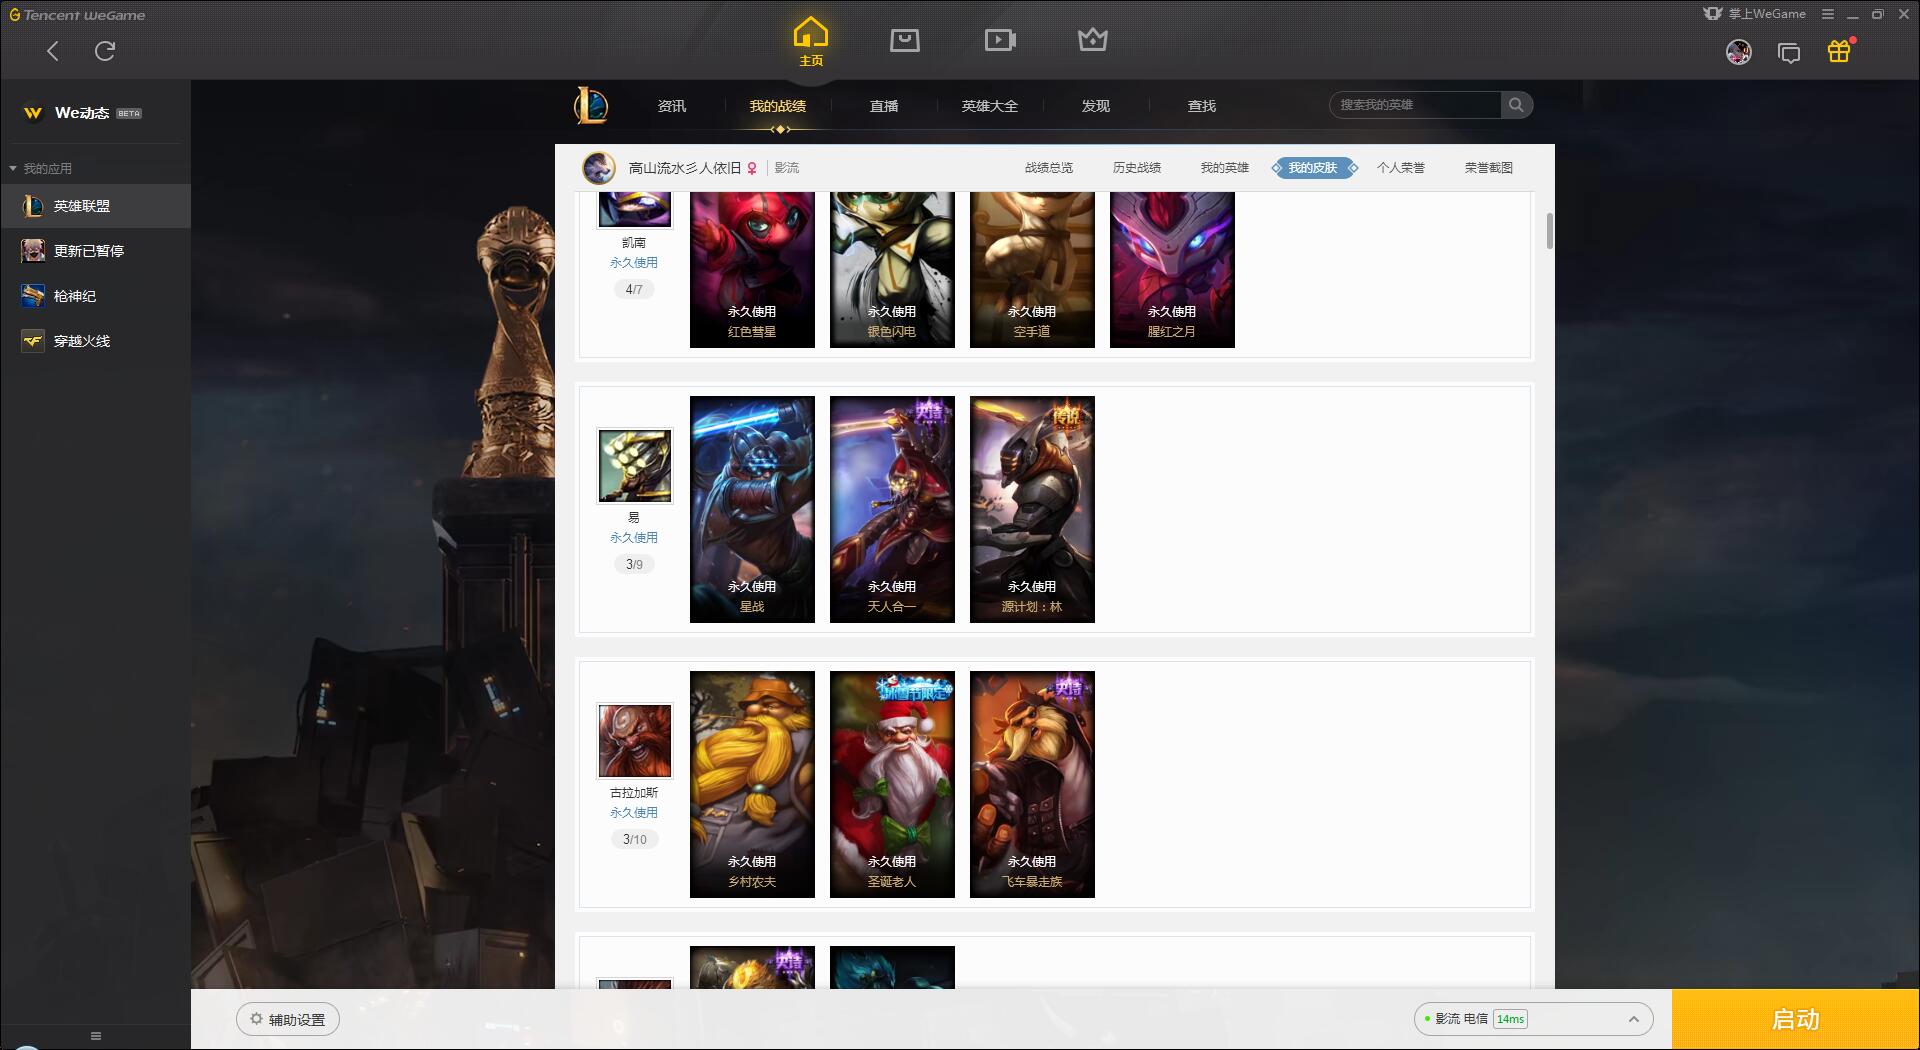
Task: Click the 3/9 skin count for 易
Action: (635, 564)
